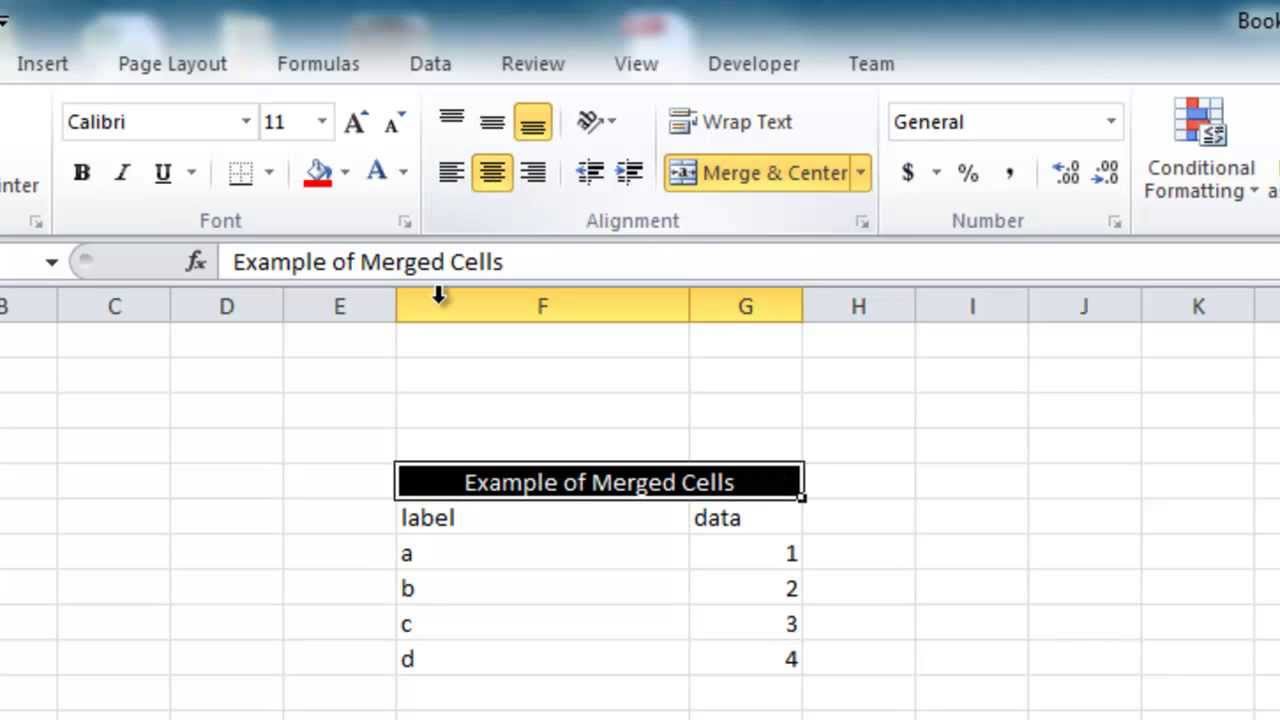
Task: Align text left
Action: [452, 172]
